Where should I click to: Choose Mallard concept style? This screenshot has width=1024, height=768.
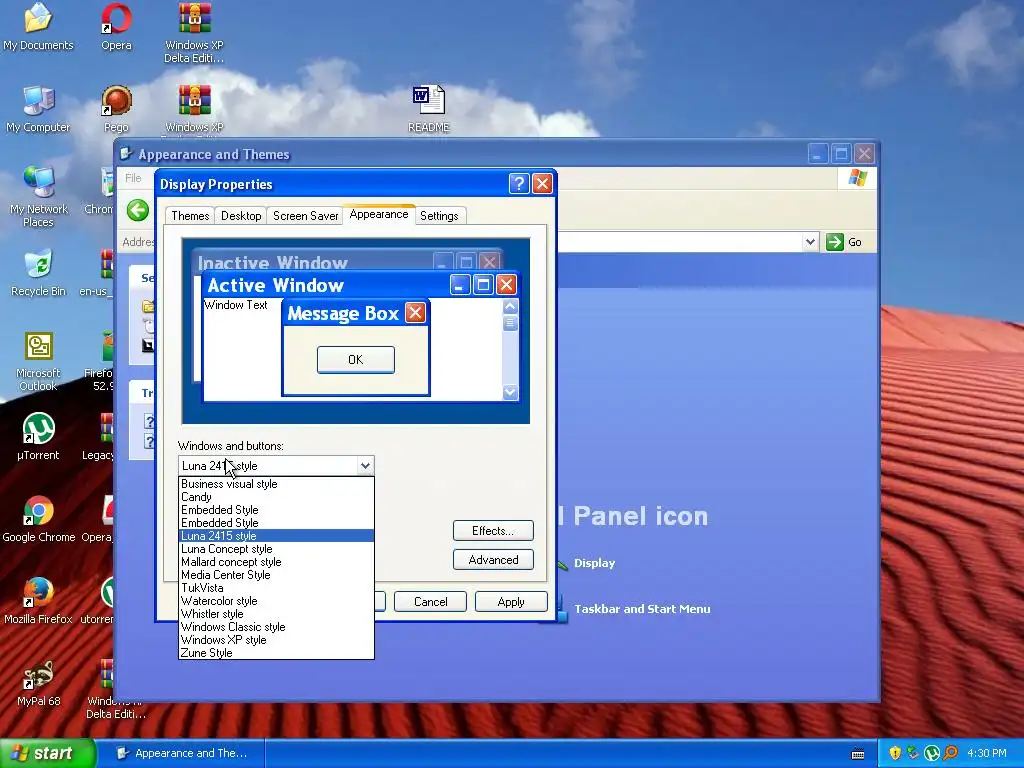point(276,562)
